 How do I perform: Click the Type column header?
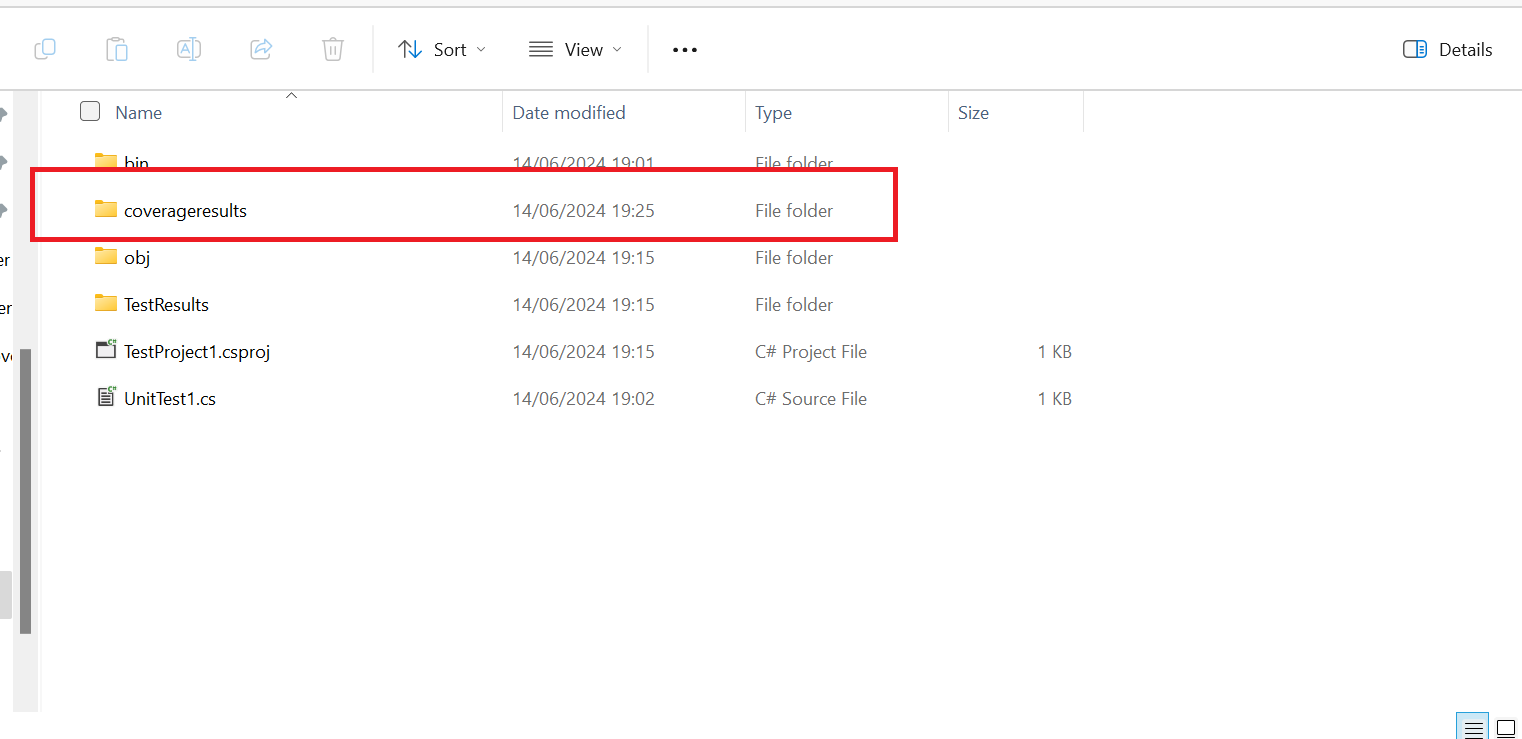coord(773,112)
